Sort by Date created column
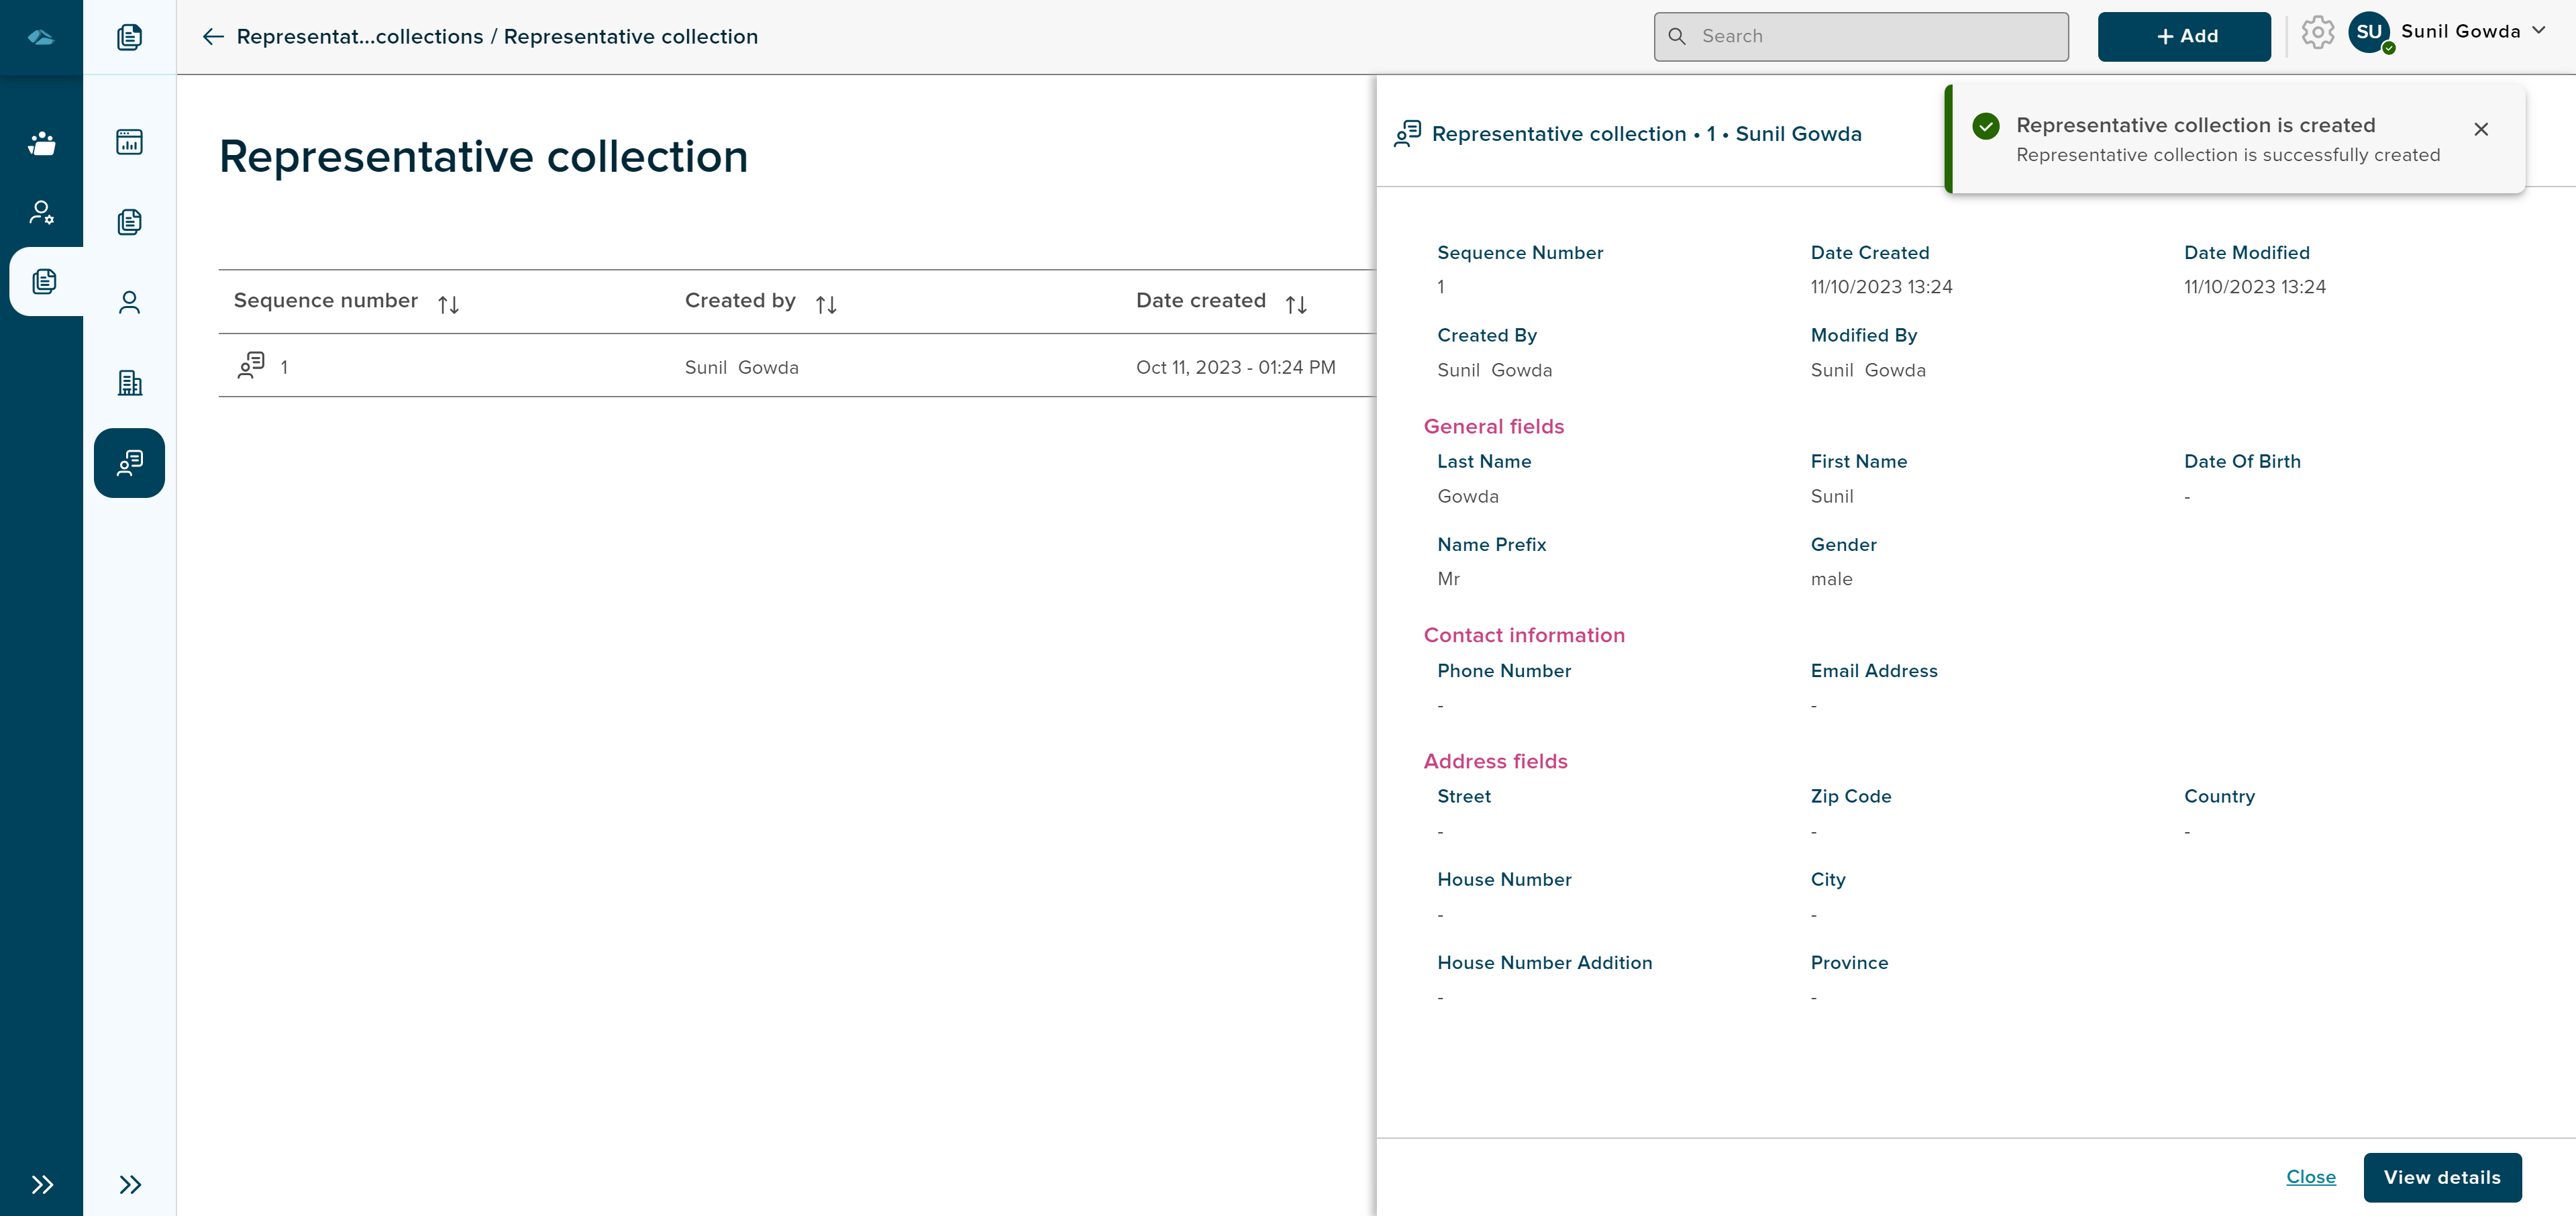The width and height of the screenshot is (2576, 1216). click(x=1296, y=304)
